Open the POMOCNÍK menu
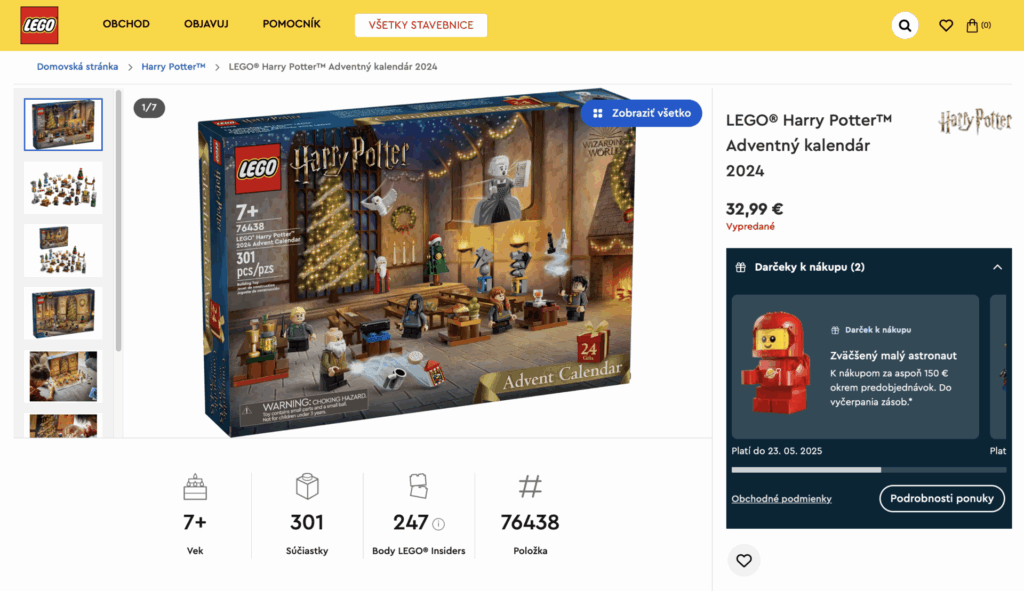Image resolution: width=1024 pixels, height=591 pixels. coord(291,24)
